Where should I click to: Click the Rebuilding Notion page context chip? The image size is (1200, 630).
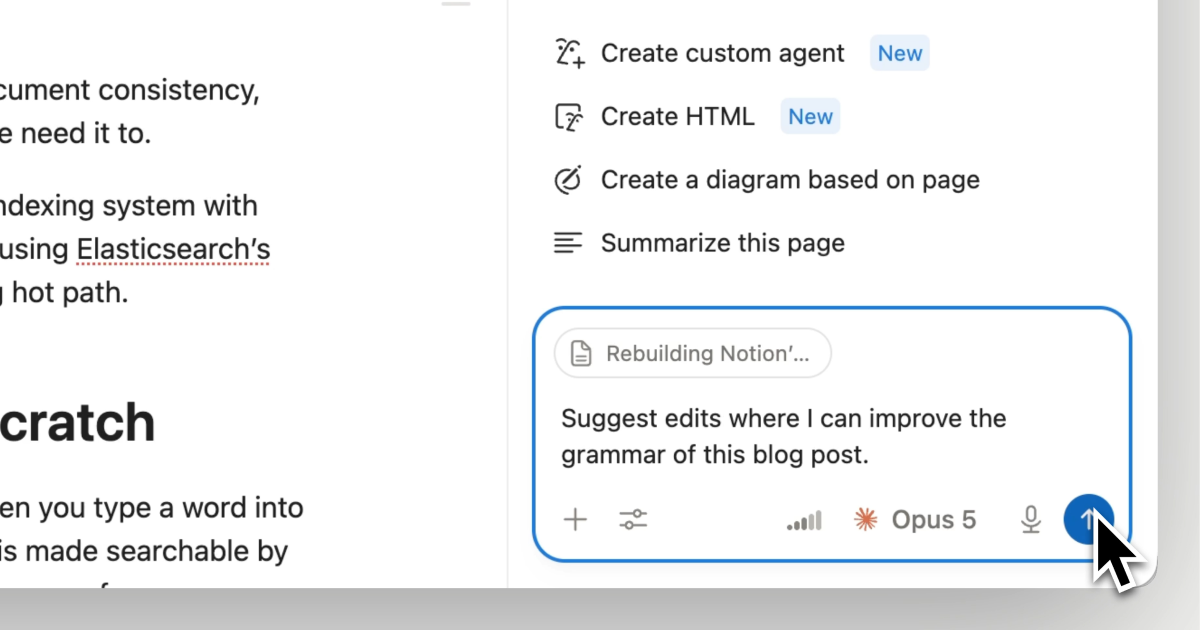point(693,353)
